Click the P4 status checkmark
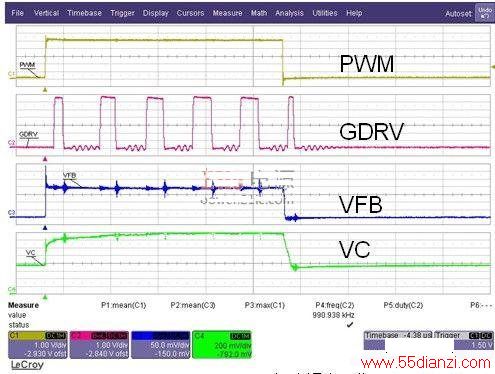This screenshot has height=374, width=495. tap(350, 324)
